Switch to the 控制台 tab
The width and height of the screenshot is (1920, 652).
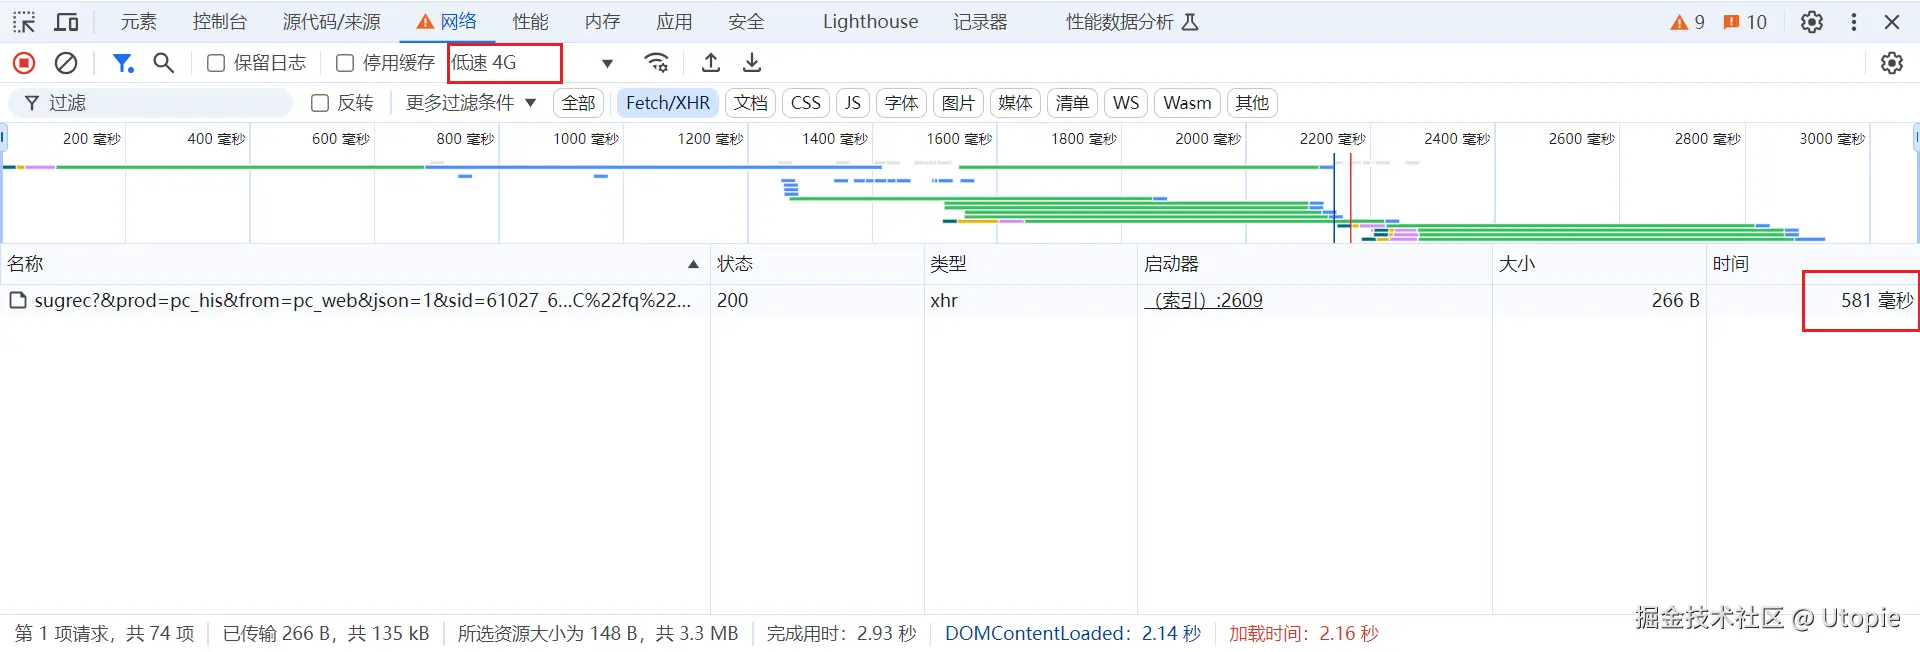pyautogui.click(x=220, y=22)
